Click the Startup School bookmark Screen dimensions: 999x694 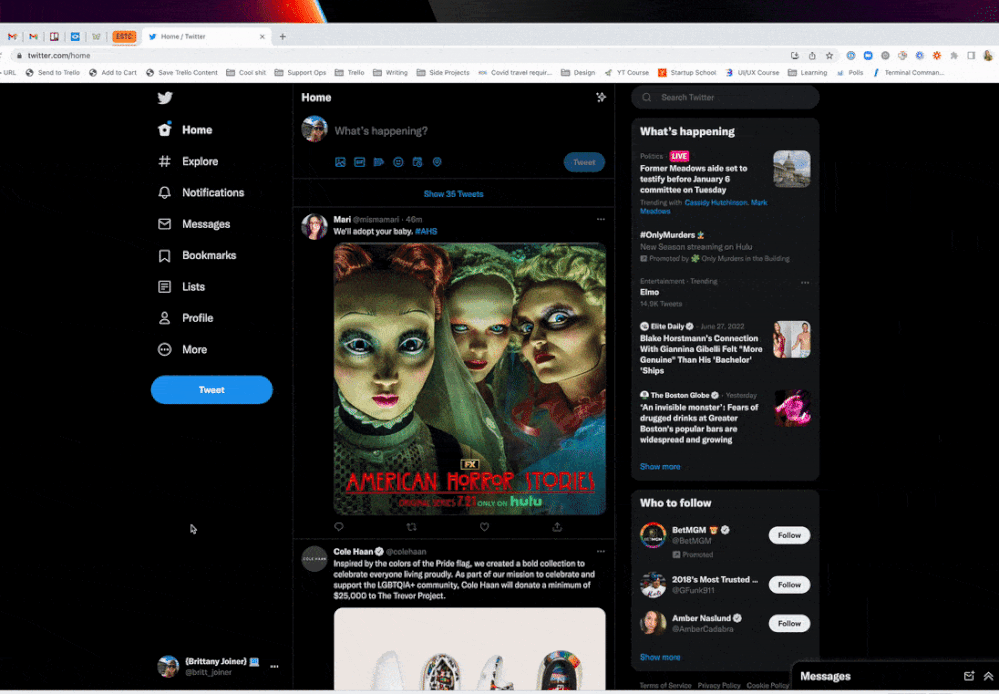point(687,73)
